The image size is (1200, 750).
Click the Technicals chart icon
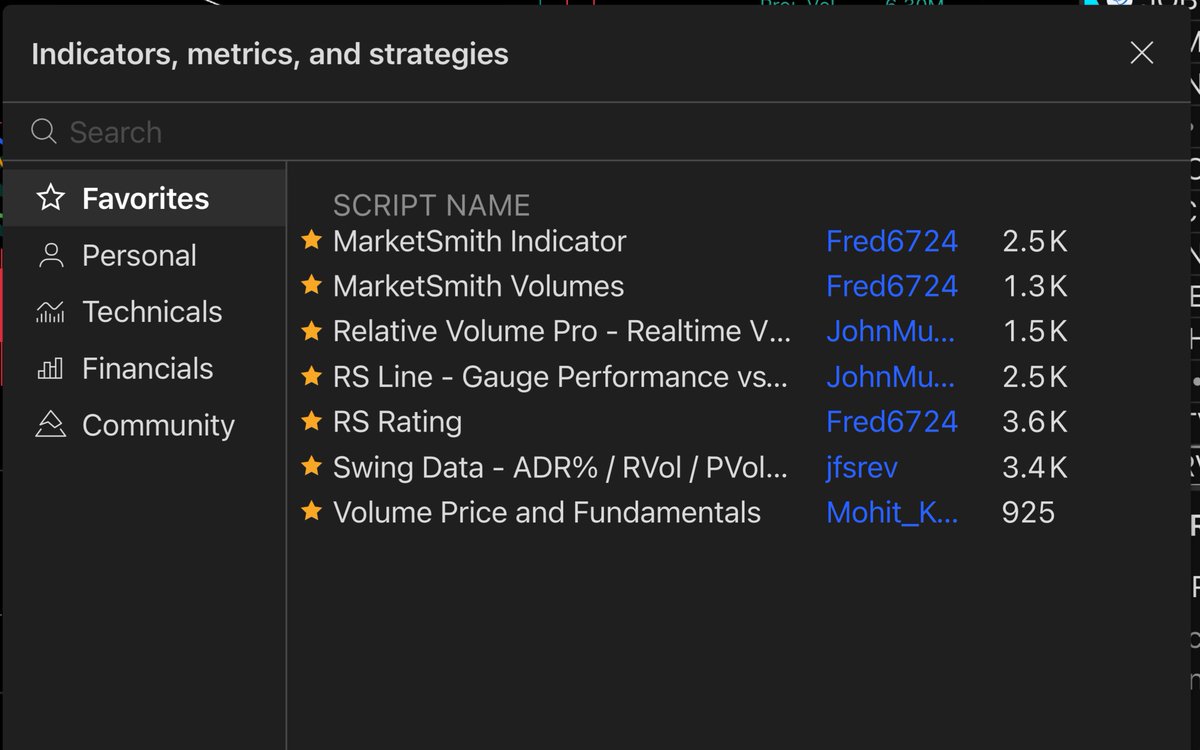[50, 312]
